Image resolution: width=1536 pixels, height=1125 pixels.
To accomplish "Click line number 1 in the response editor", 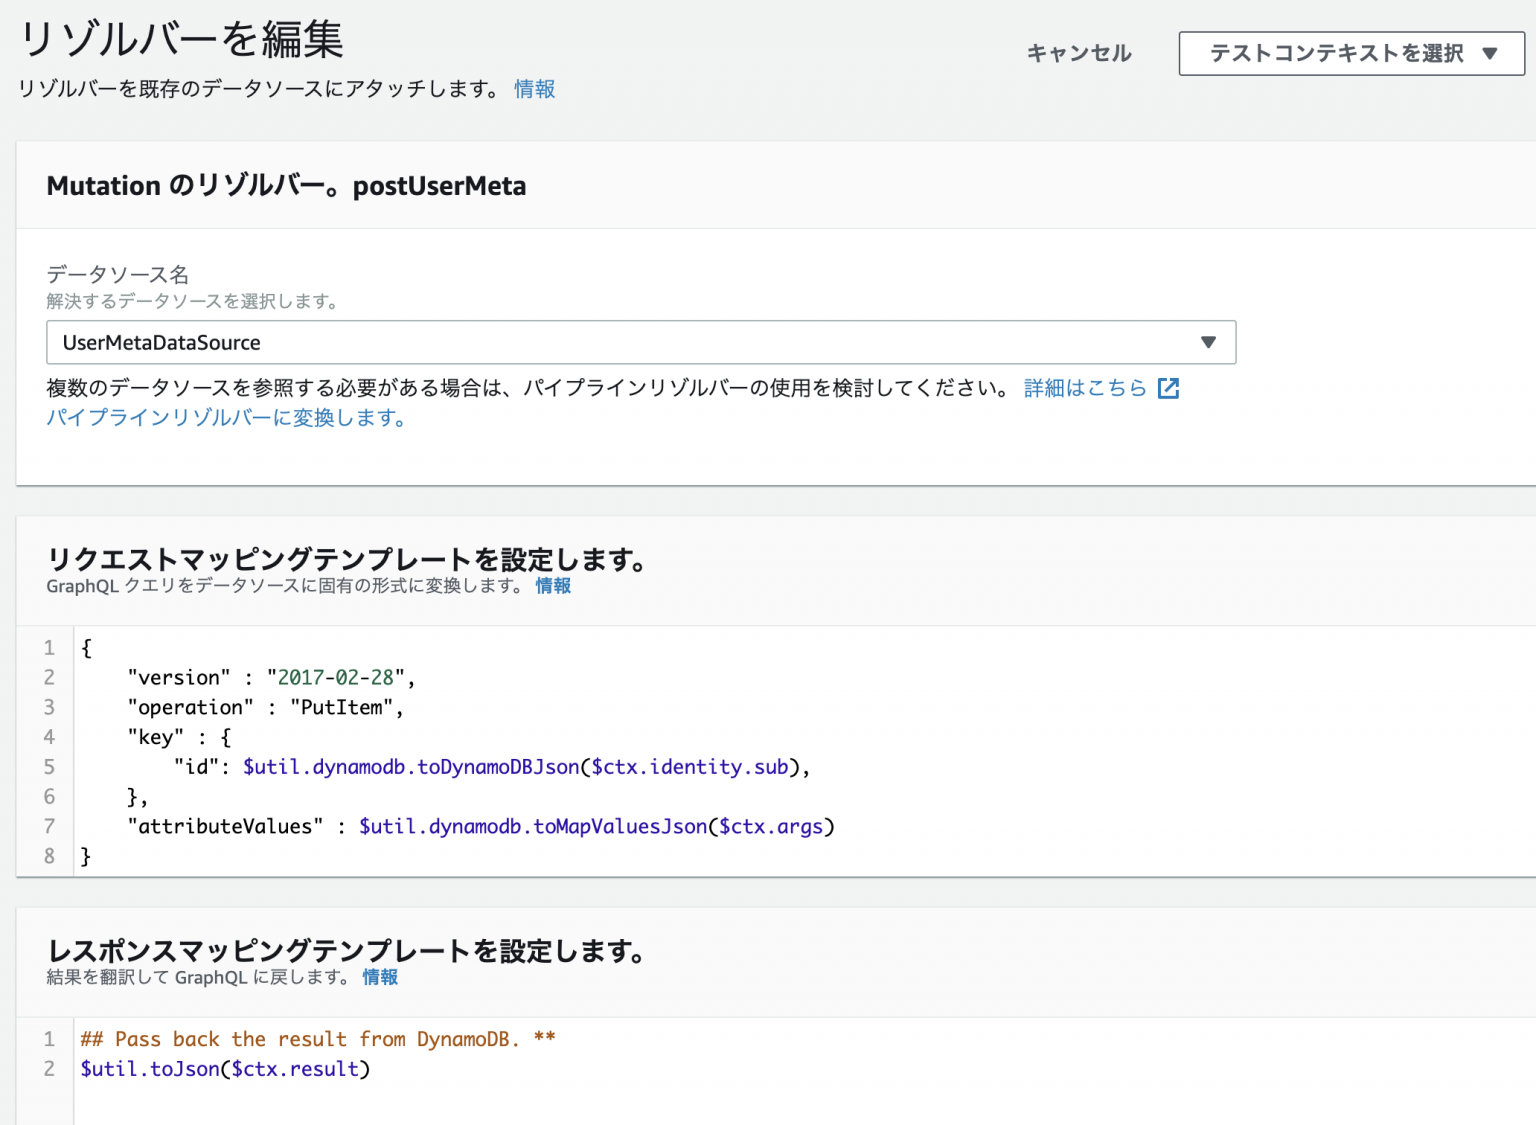I will (x=48, y=1039).
